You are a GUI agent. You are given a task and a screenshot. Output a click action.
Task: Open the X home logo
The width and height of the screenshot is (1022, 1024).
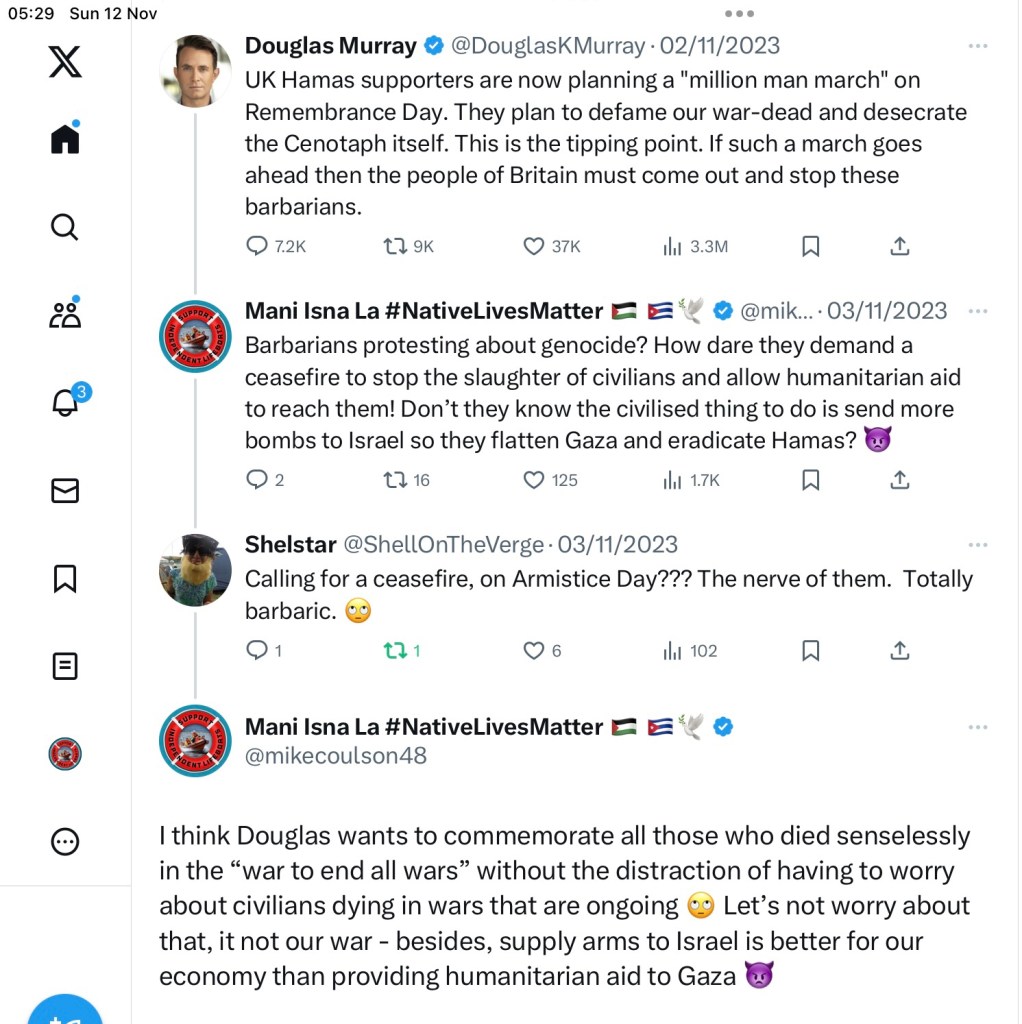[65, 62]
